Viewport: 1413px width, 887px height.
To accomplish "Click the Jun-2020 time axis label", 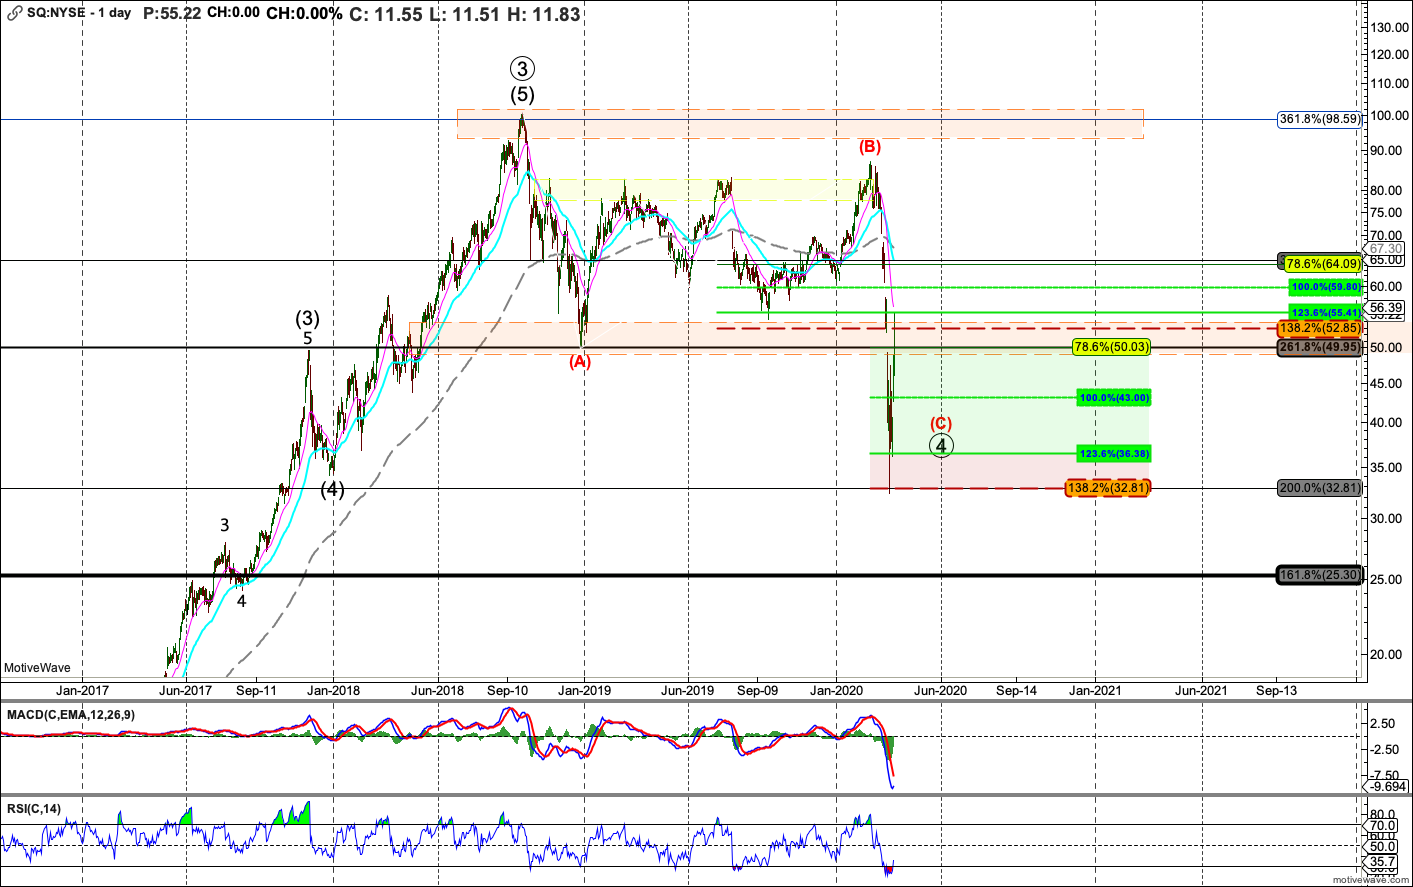I will (x=941, y=690).
